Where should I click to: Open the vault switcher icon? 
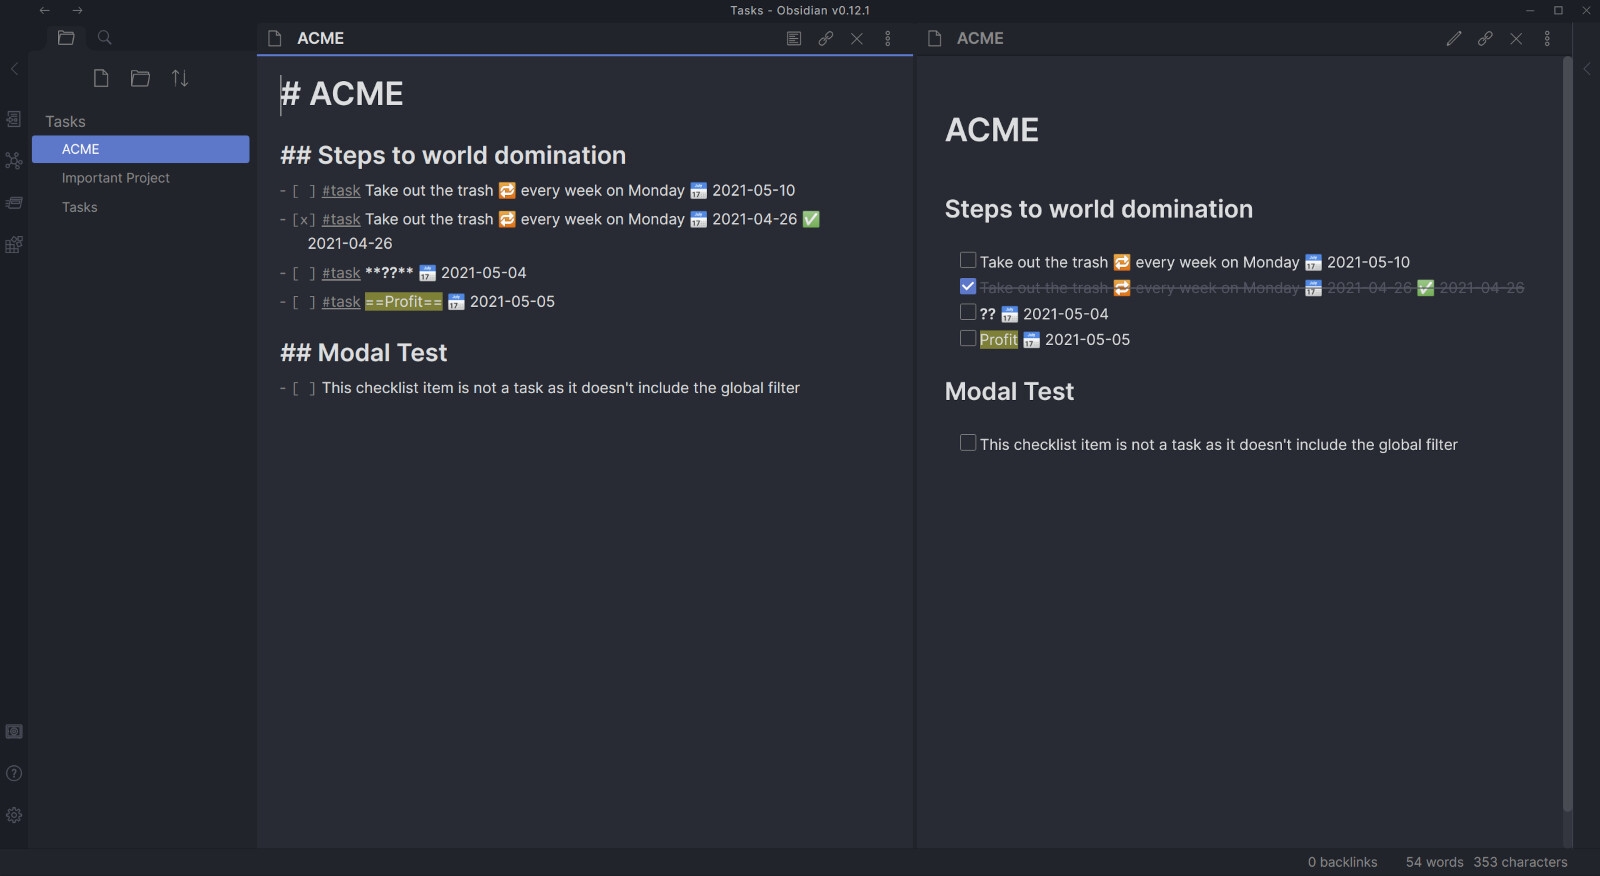14,732
